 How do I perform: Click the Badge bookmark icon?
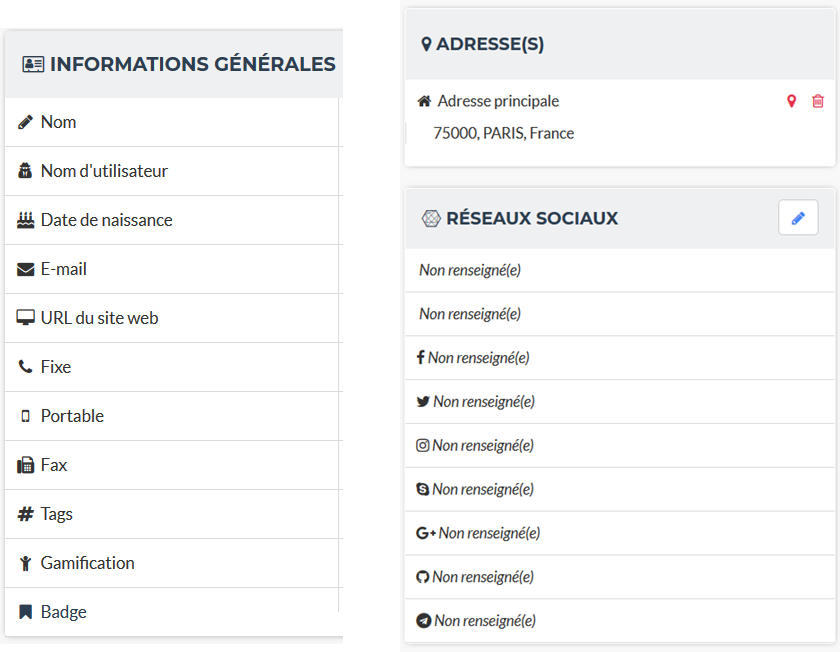pyautogui.click(x=26, y=612)
